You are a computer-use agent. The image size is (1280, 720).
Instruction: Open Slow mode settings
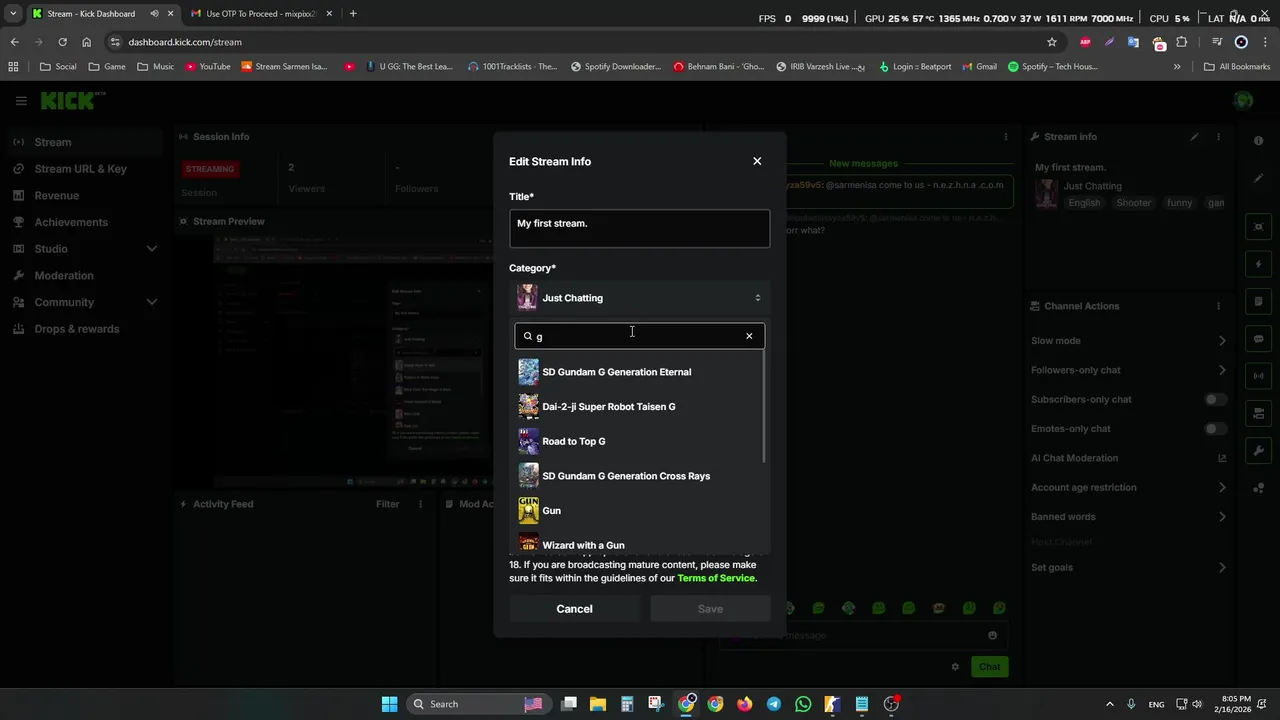pos(1128,341)
